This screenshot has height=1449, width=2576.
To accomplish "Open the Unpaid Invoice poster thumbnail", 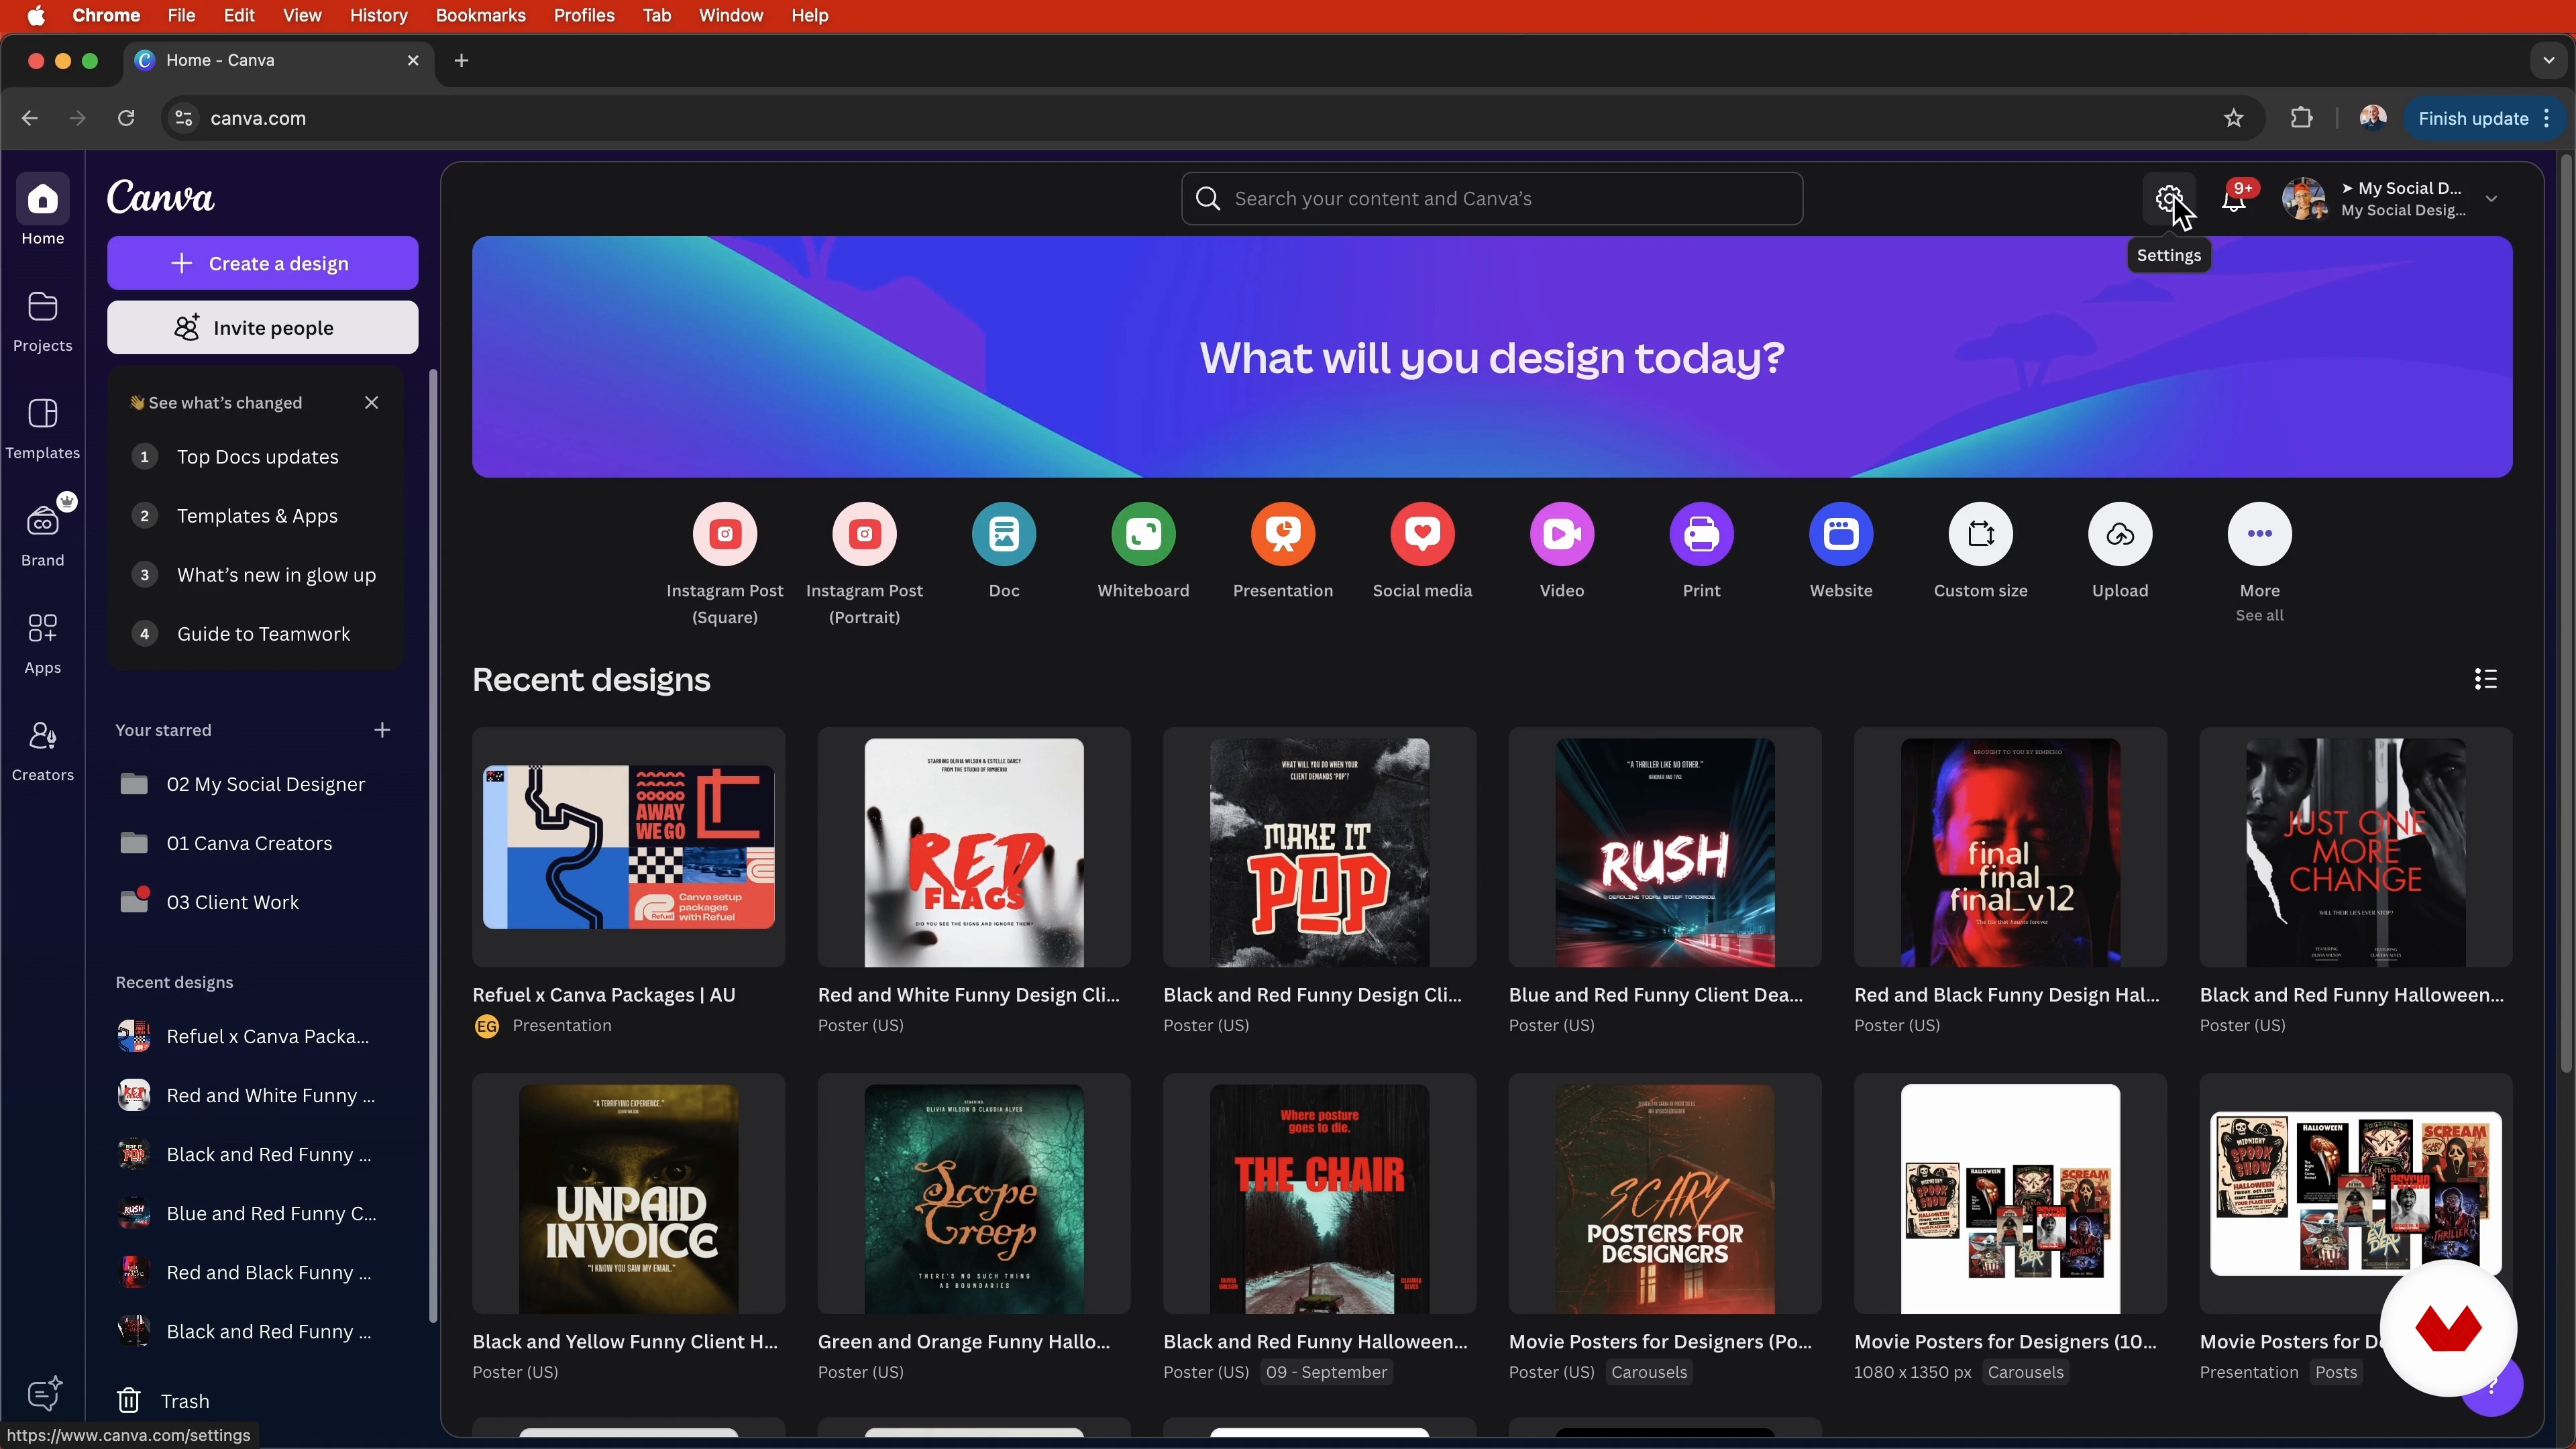I will pyautogui.click(x=628, y=1194).
